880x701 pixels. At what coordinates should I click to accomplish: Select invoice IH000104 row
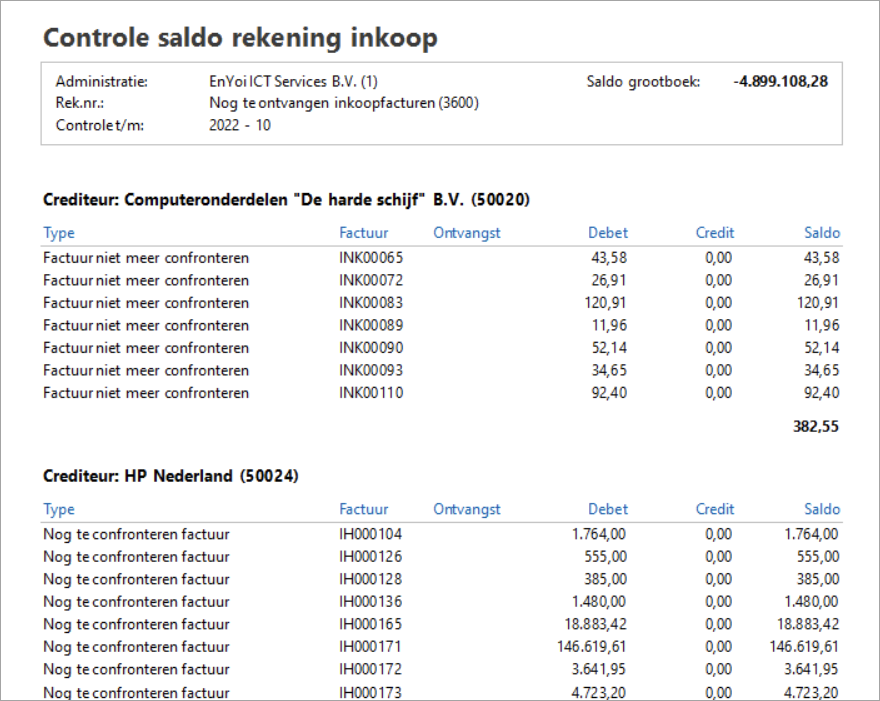441,534
